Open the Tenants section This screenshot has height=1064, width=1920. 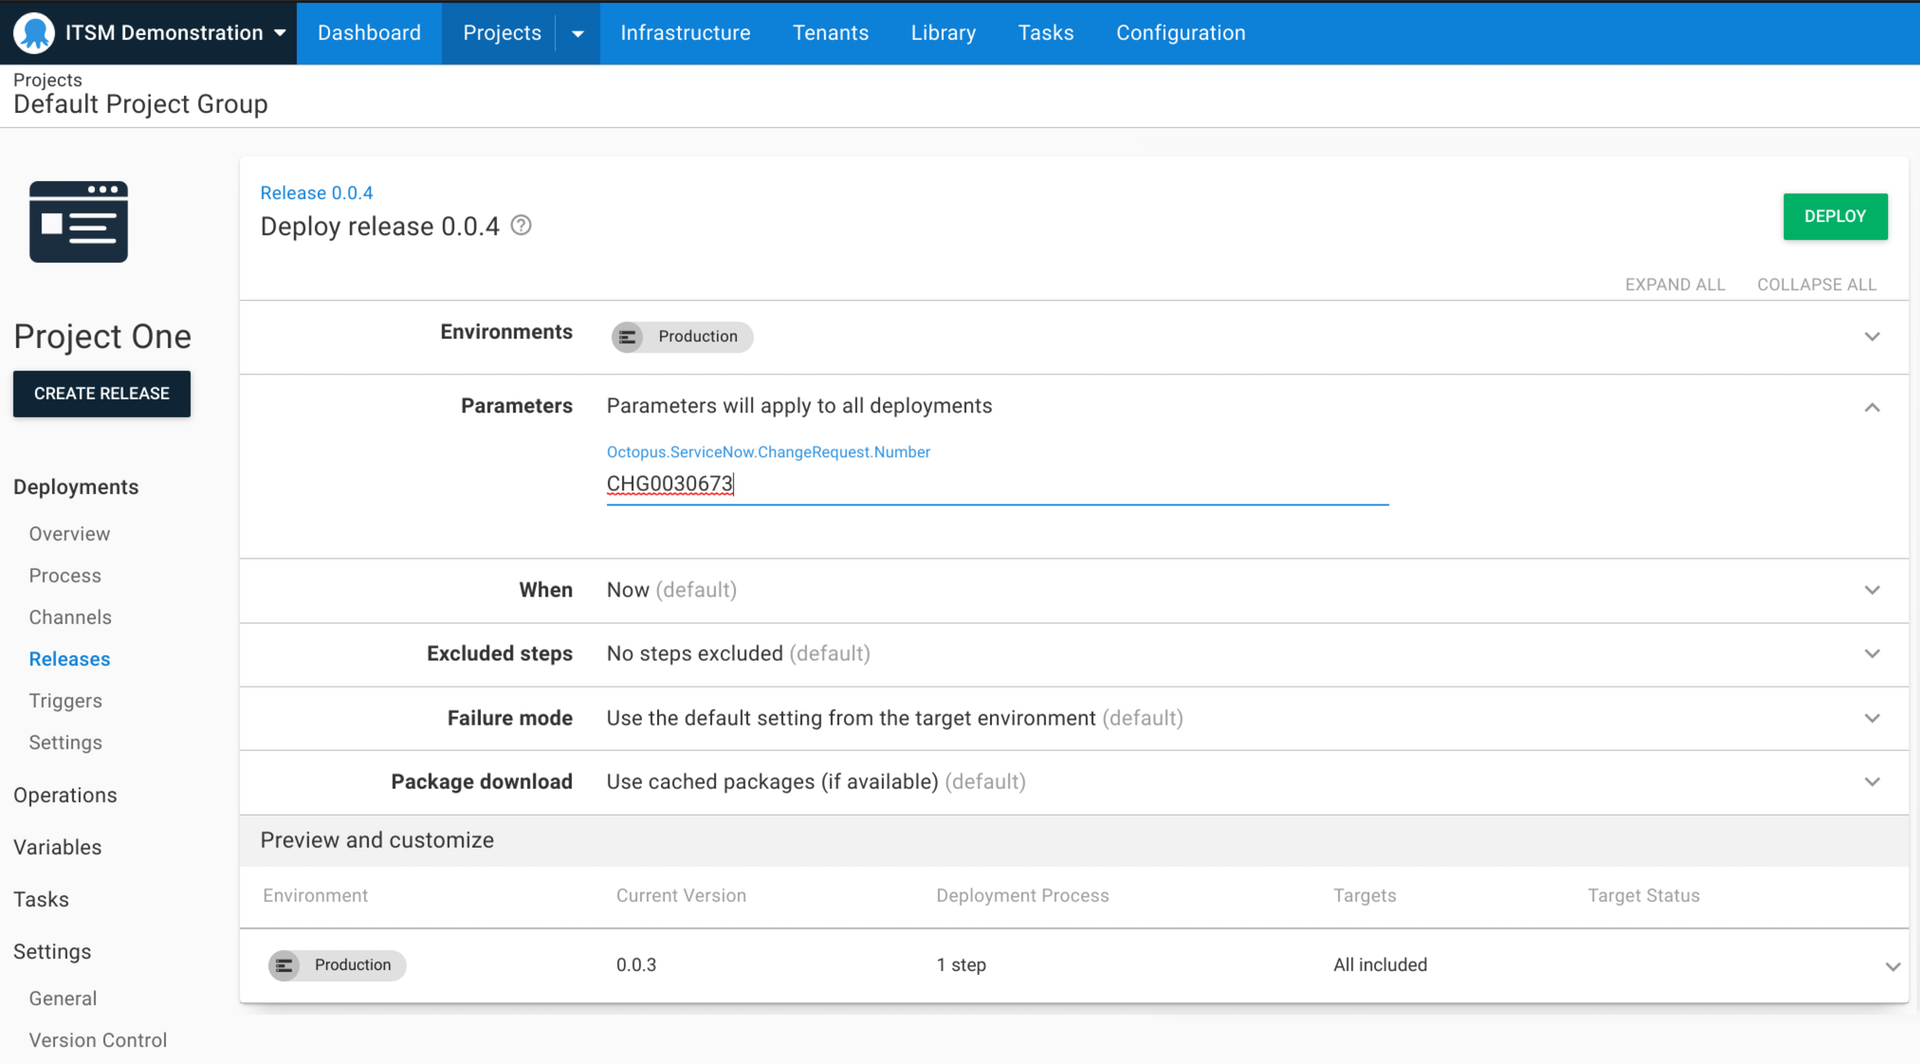(831, 33)
